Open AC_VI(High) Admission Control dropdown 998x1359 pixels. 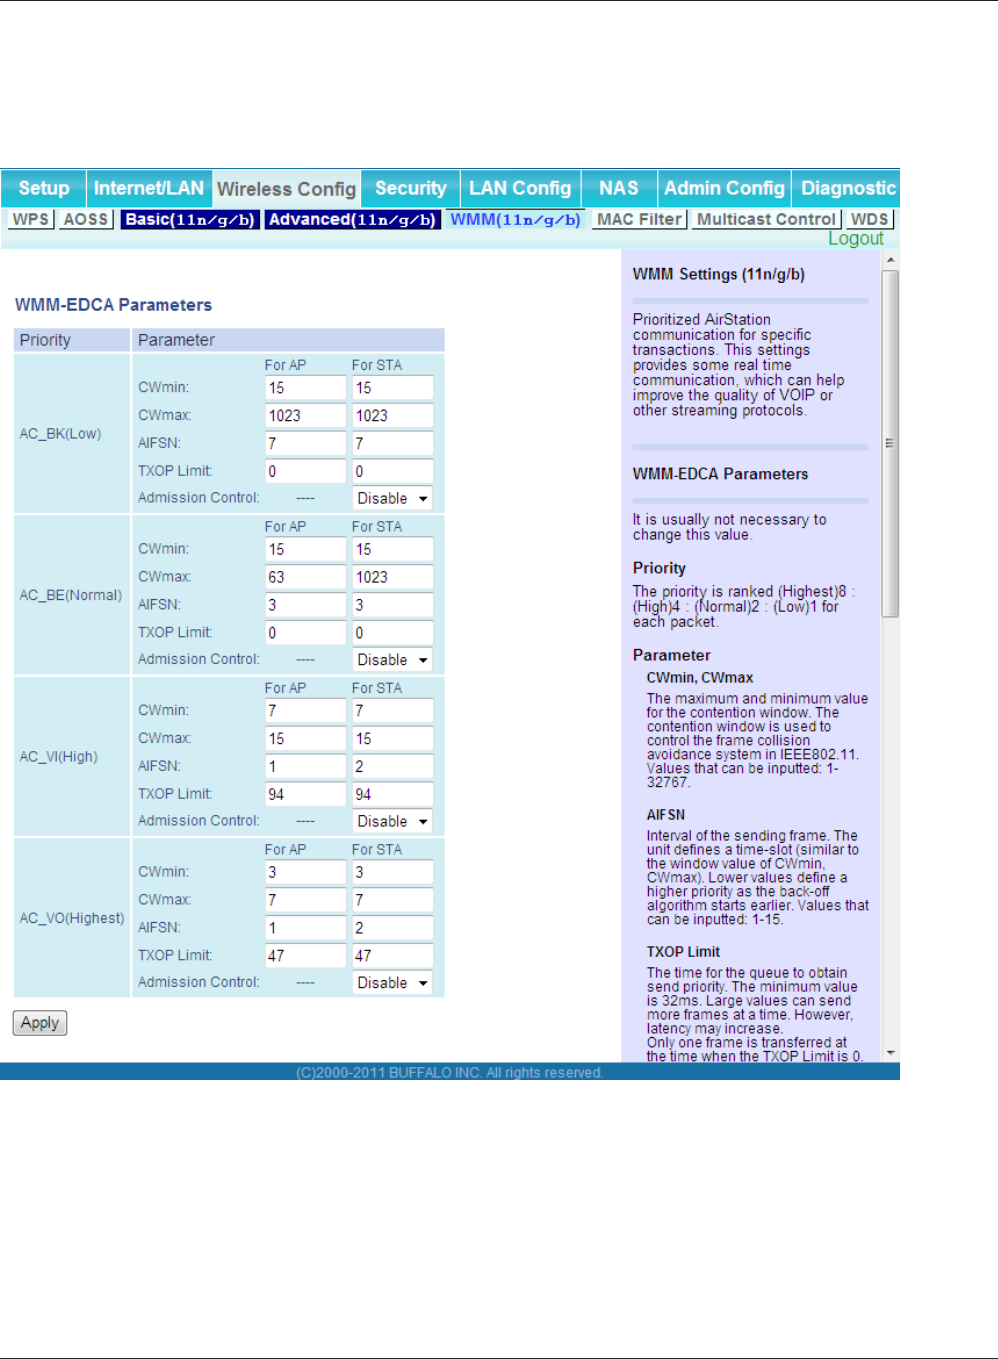(x=393, y=821)
